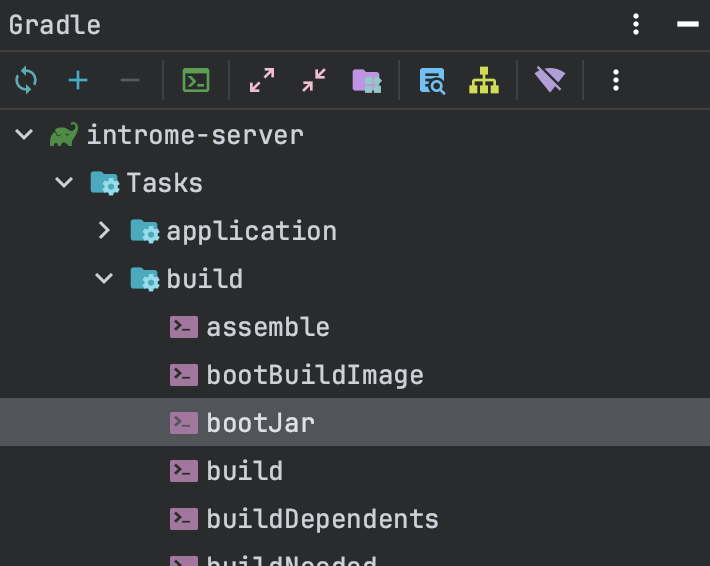710x566 pixels.
Task: Select the bootJar task icon
Action: (x=184, y=423)
